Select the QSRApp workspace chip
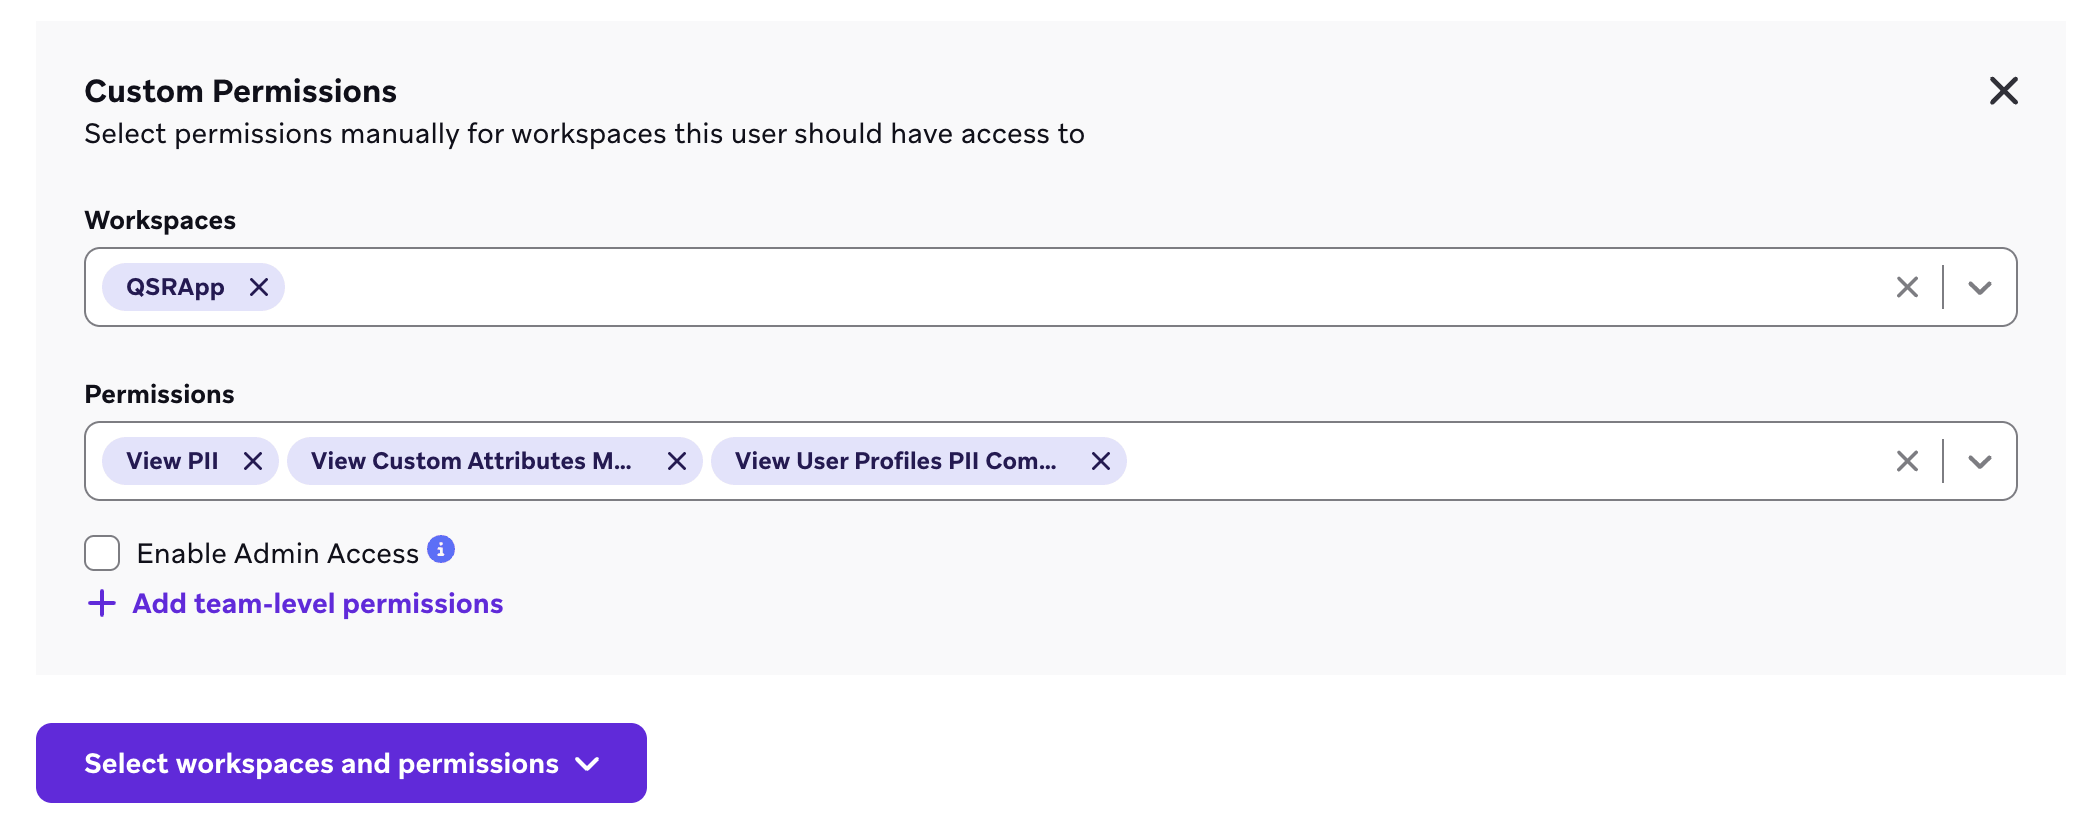Viewport: 2090px width, 828px height. tap(175, 287)
